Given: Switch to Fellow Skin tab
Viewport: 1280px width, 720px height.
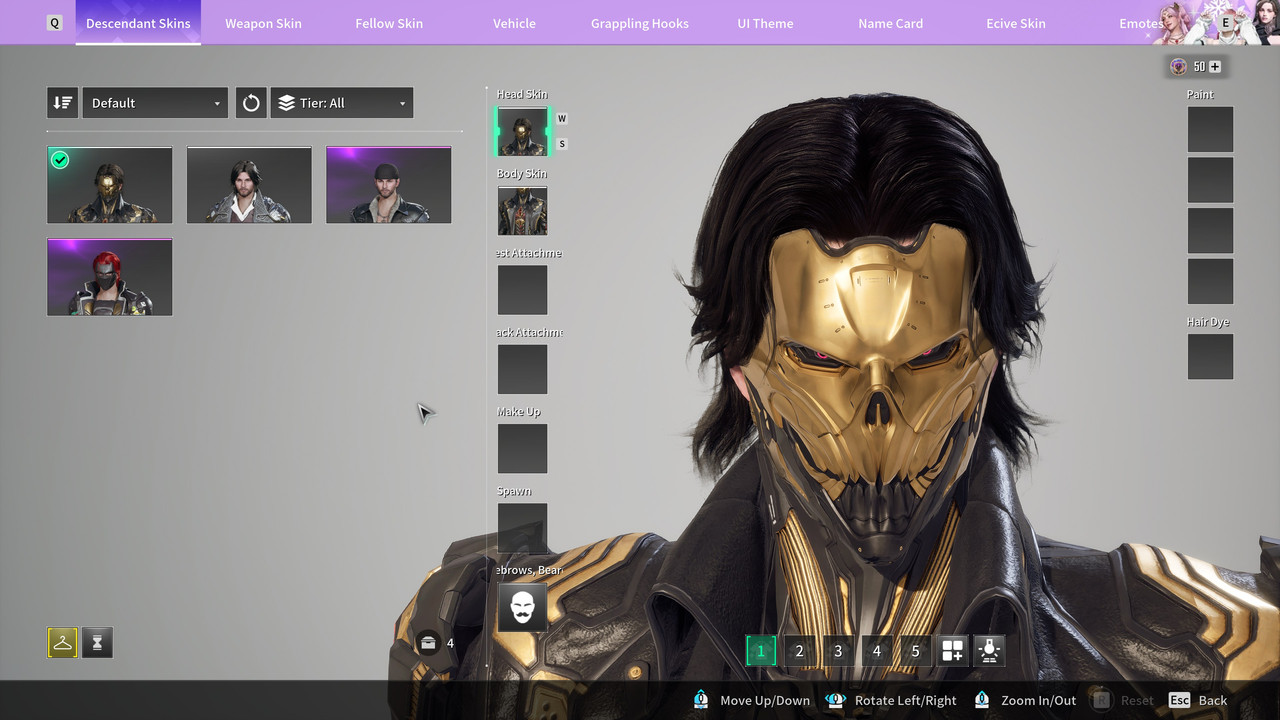Looking at the screenshot, I should point(389,23).
